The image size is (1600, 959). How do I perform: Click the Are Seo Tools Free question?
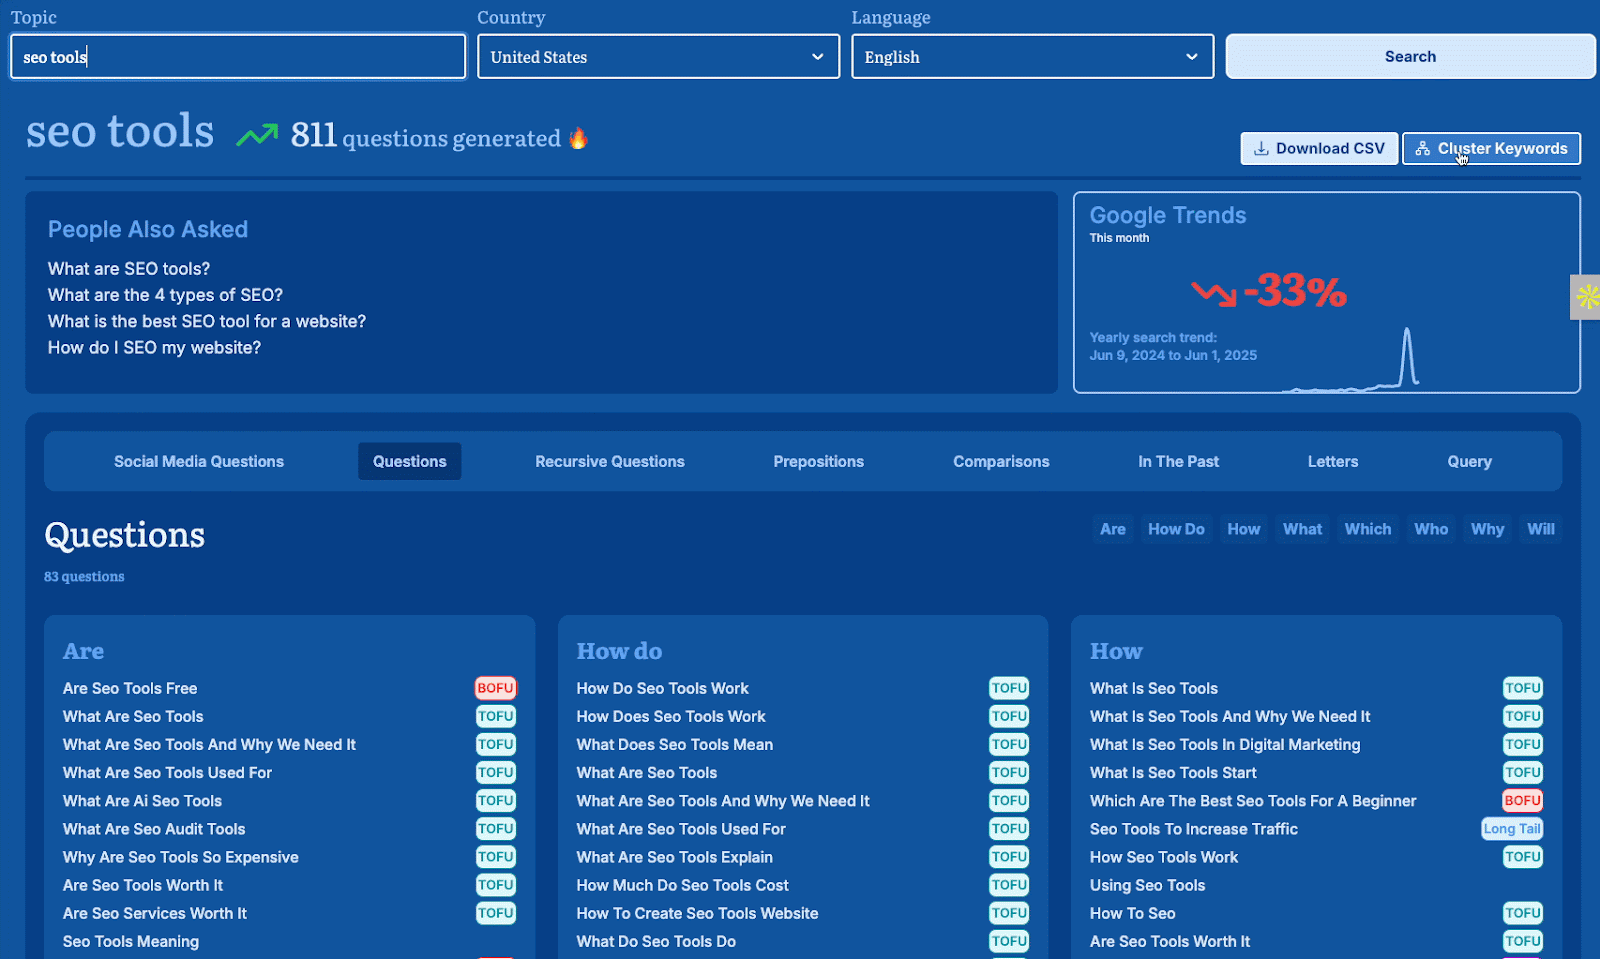point(130,688)
